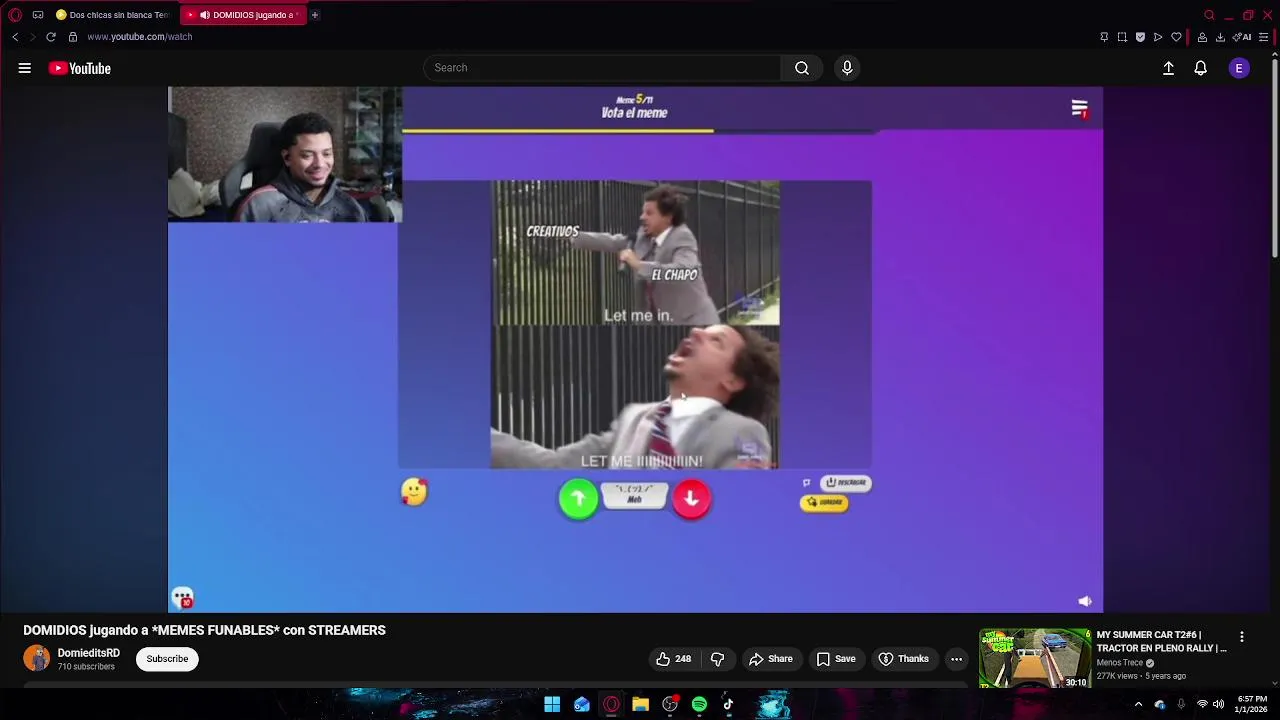Bookmark page with the heart icon

coord(1176,37)
